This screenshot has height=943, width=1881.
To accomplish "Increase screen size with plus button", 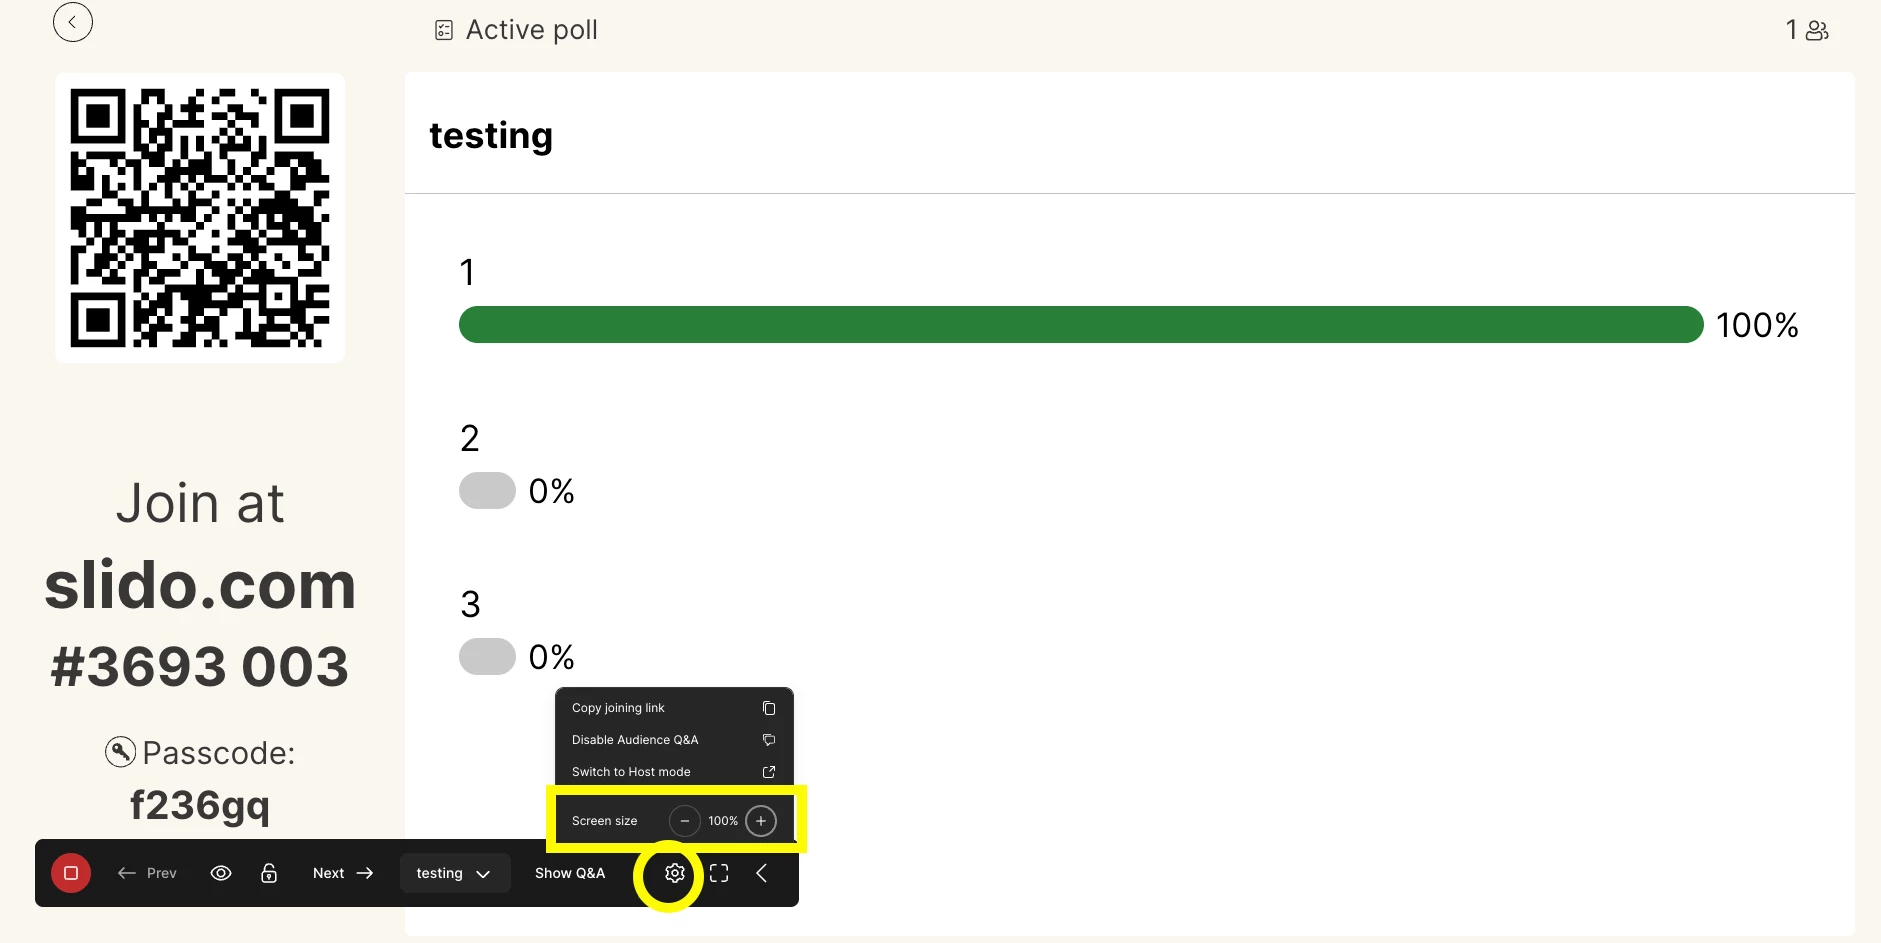I will pos(761,821).
